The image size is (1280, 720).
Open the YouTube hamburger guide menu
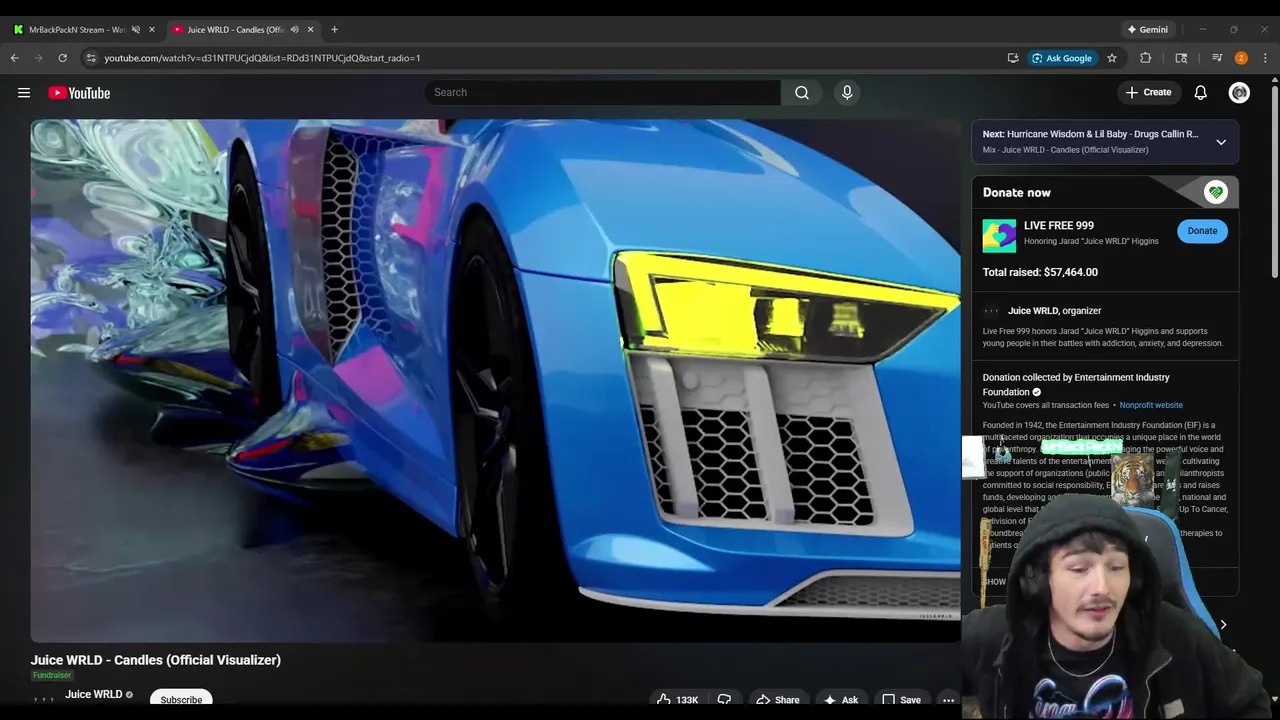(x=24, y=93)
